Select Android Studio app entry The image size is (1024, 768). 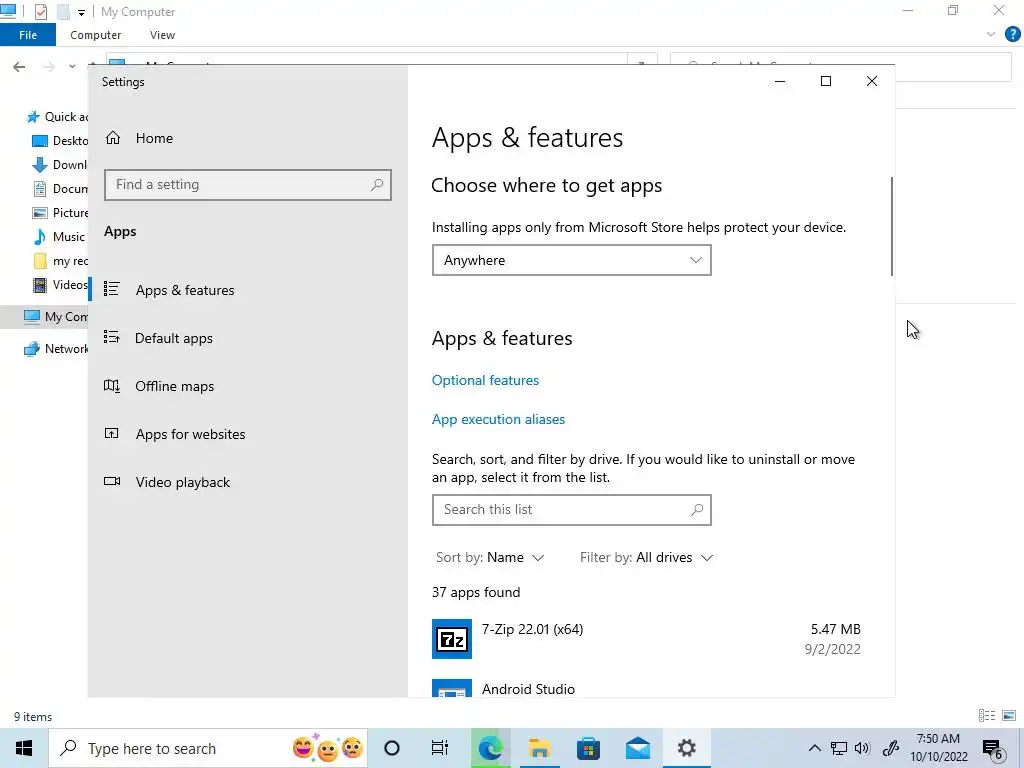coord(647,687)
